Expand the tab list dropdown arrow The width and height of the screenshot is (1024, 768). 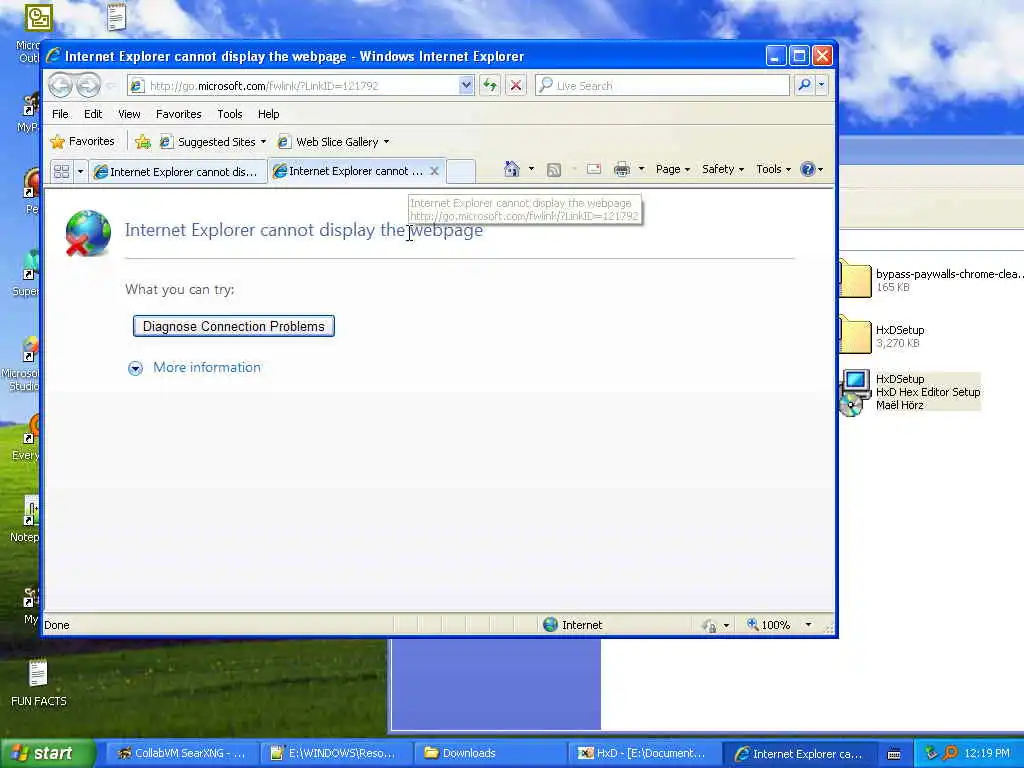coord(80,172)
